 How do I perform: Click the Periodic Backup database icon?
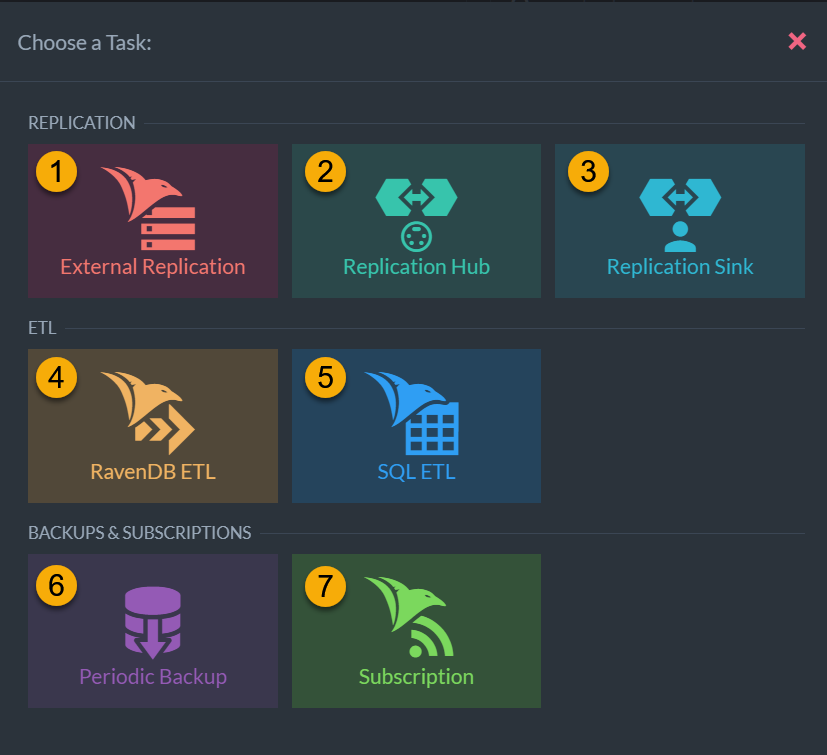[153, 623]
